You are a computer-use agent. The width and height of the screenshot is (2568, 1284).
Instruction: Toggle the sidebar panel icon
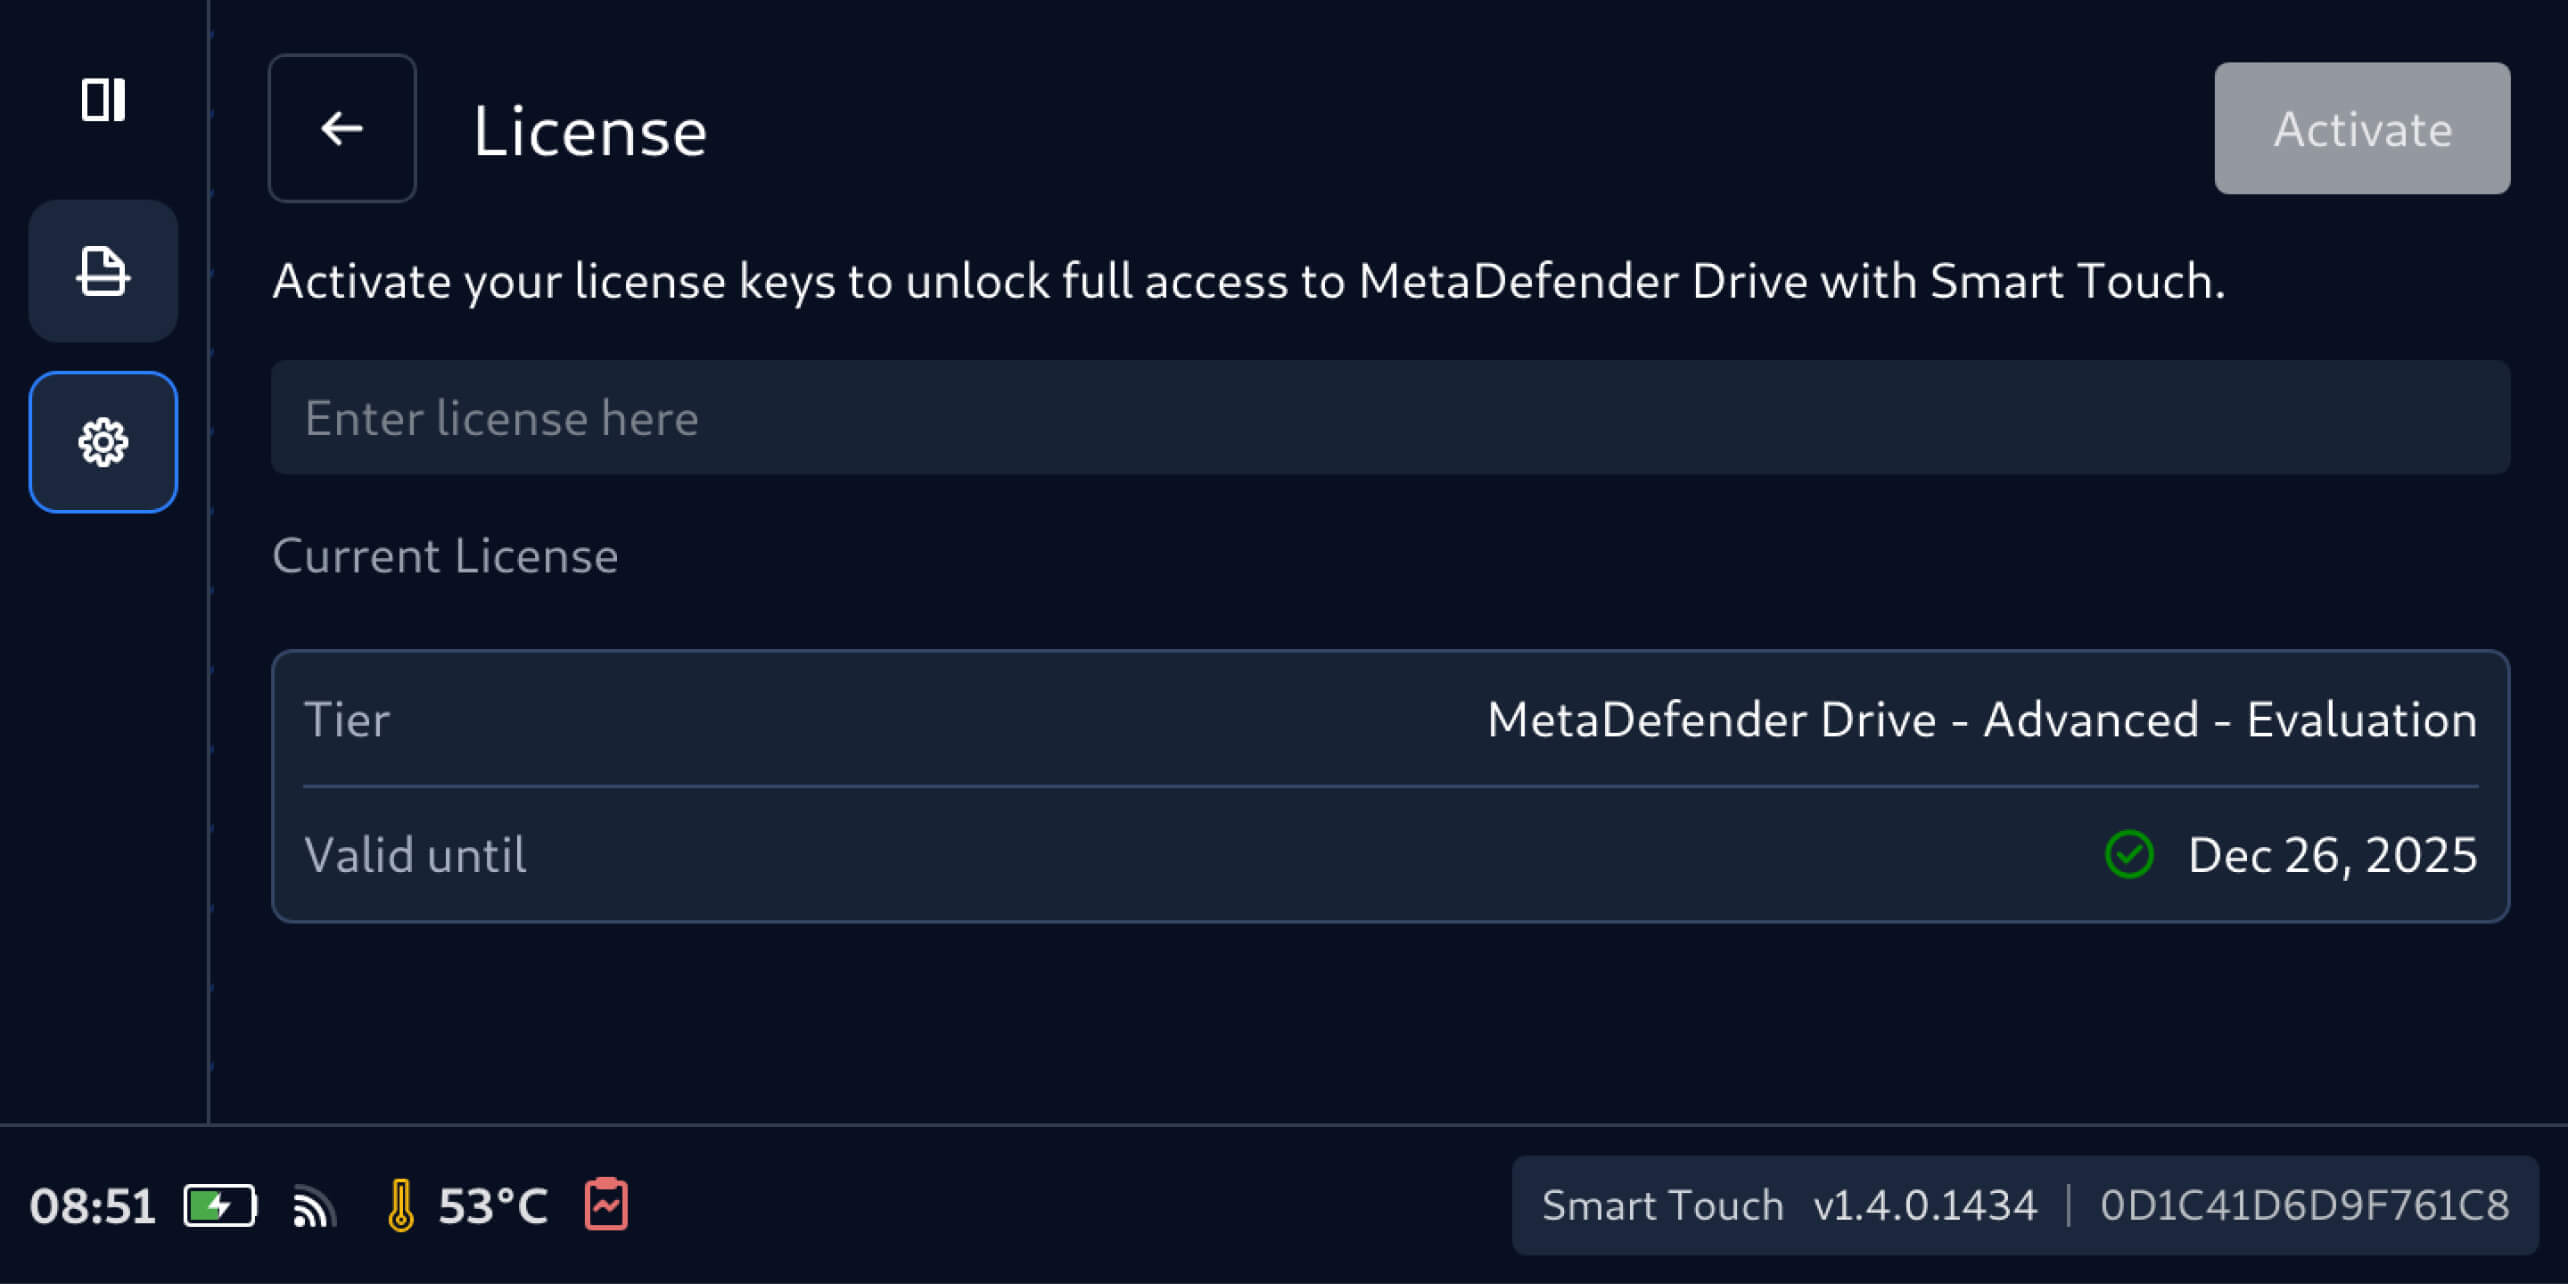pos(103,100)
